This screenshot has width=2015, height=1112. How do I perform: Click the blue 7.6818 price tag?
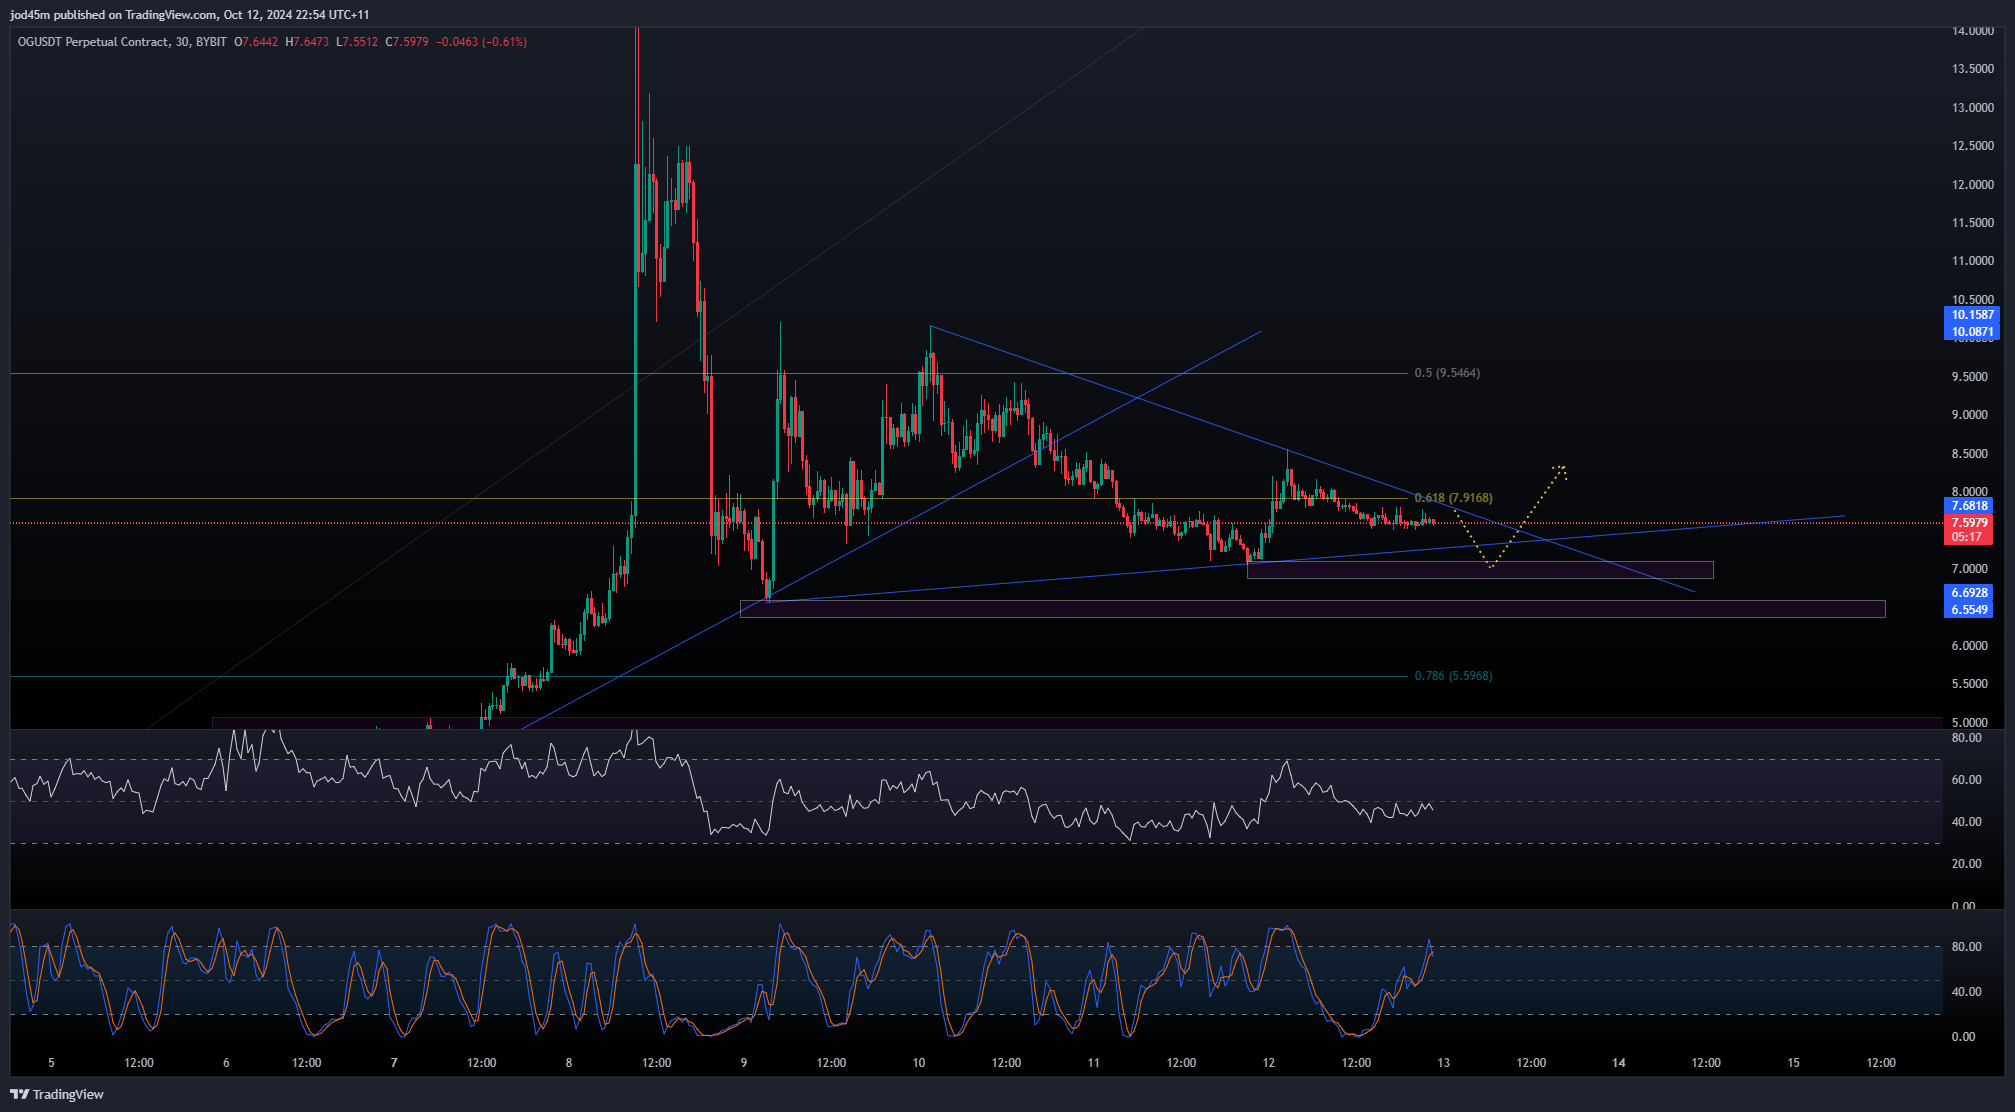1969,506
